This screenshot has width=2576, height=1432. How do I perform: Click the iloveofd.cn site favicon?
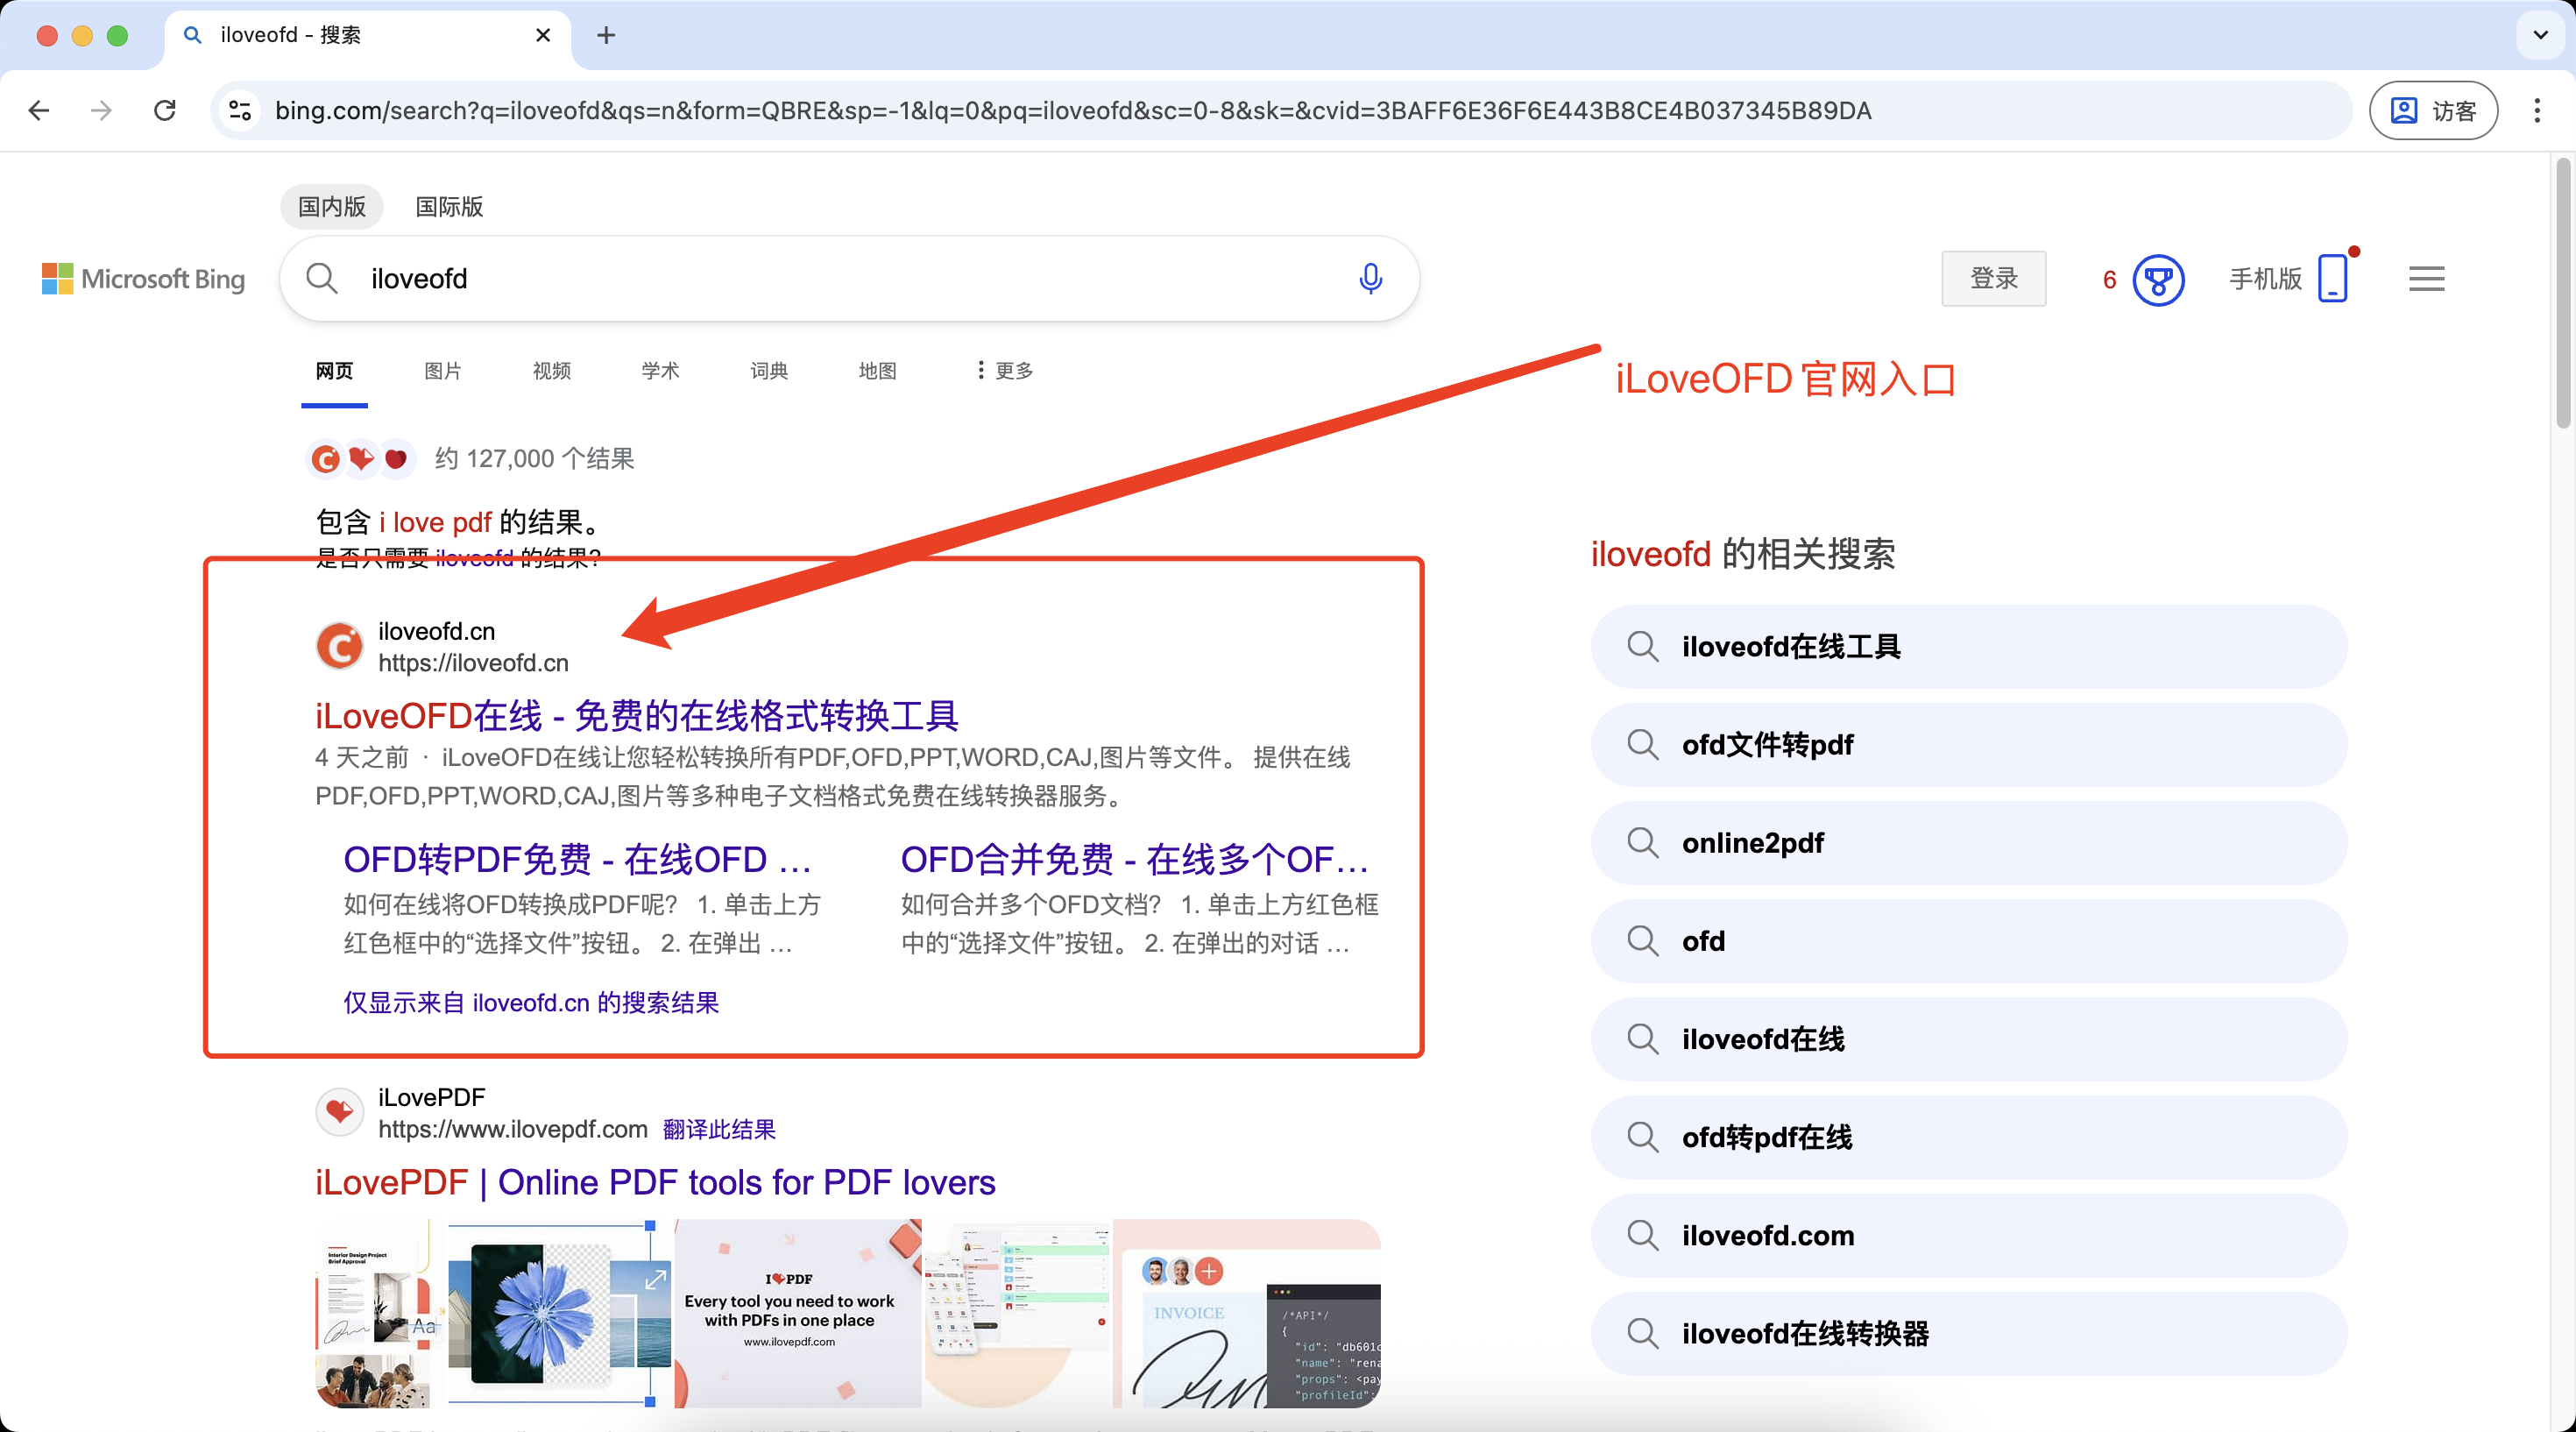click(x=338, y=646)
